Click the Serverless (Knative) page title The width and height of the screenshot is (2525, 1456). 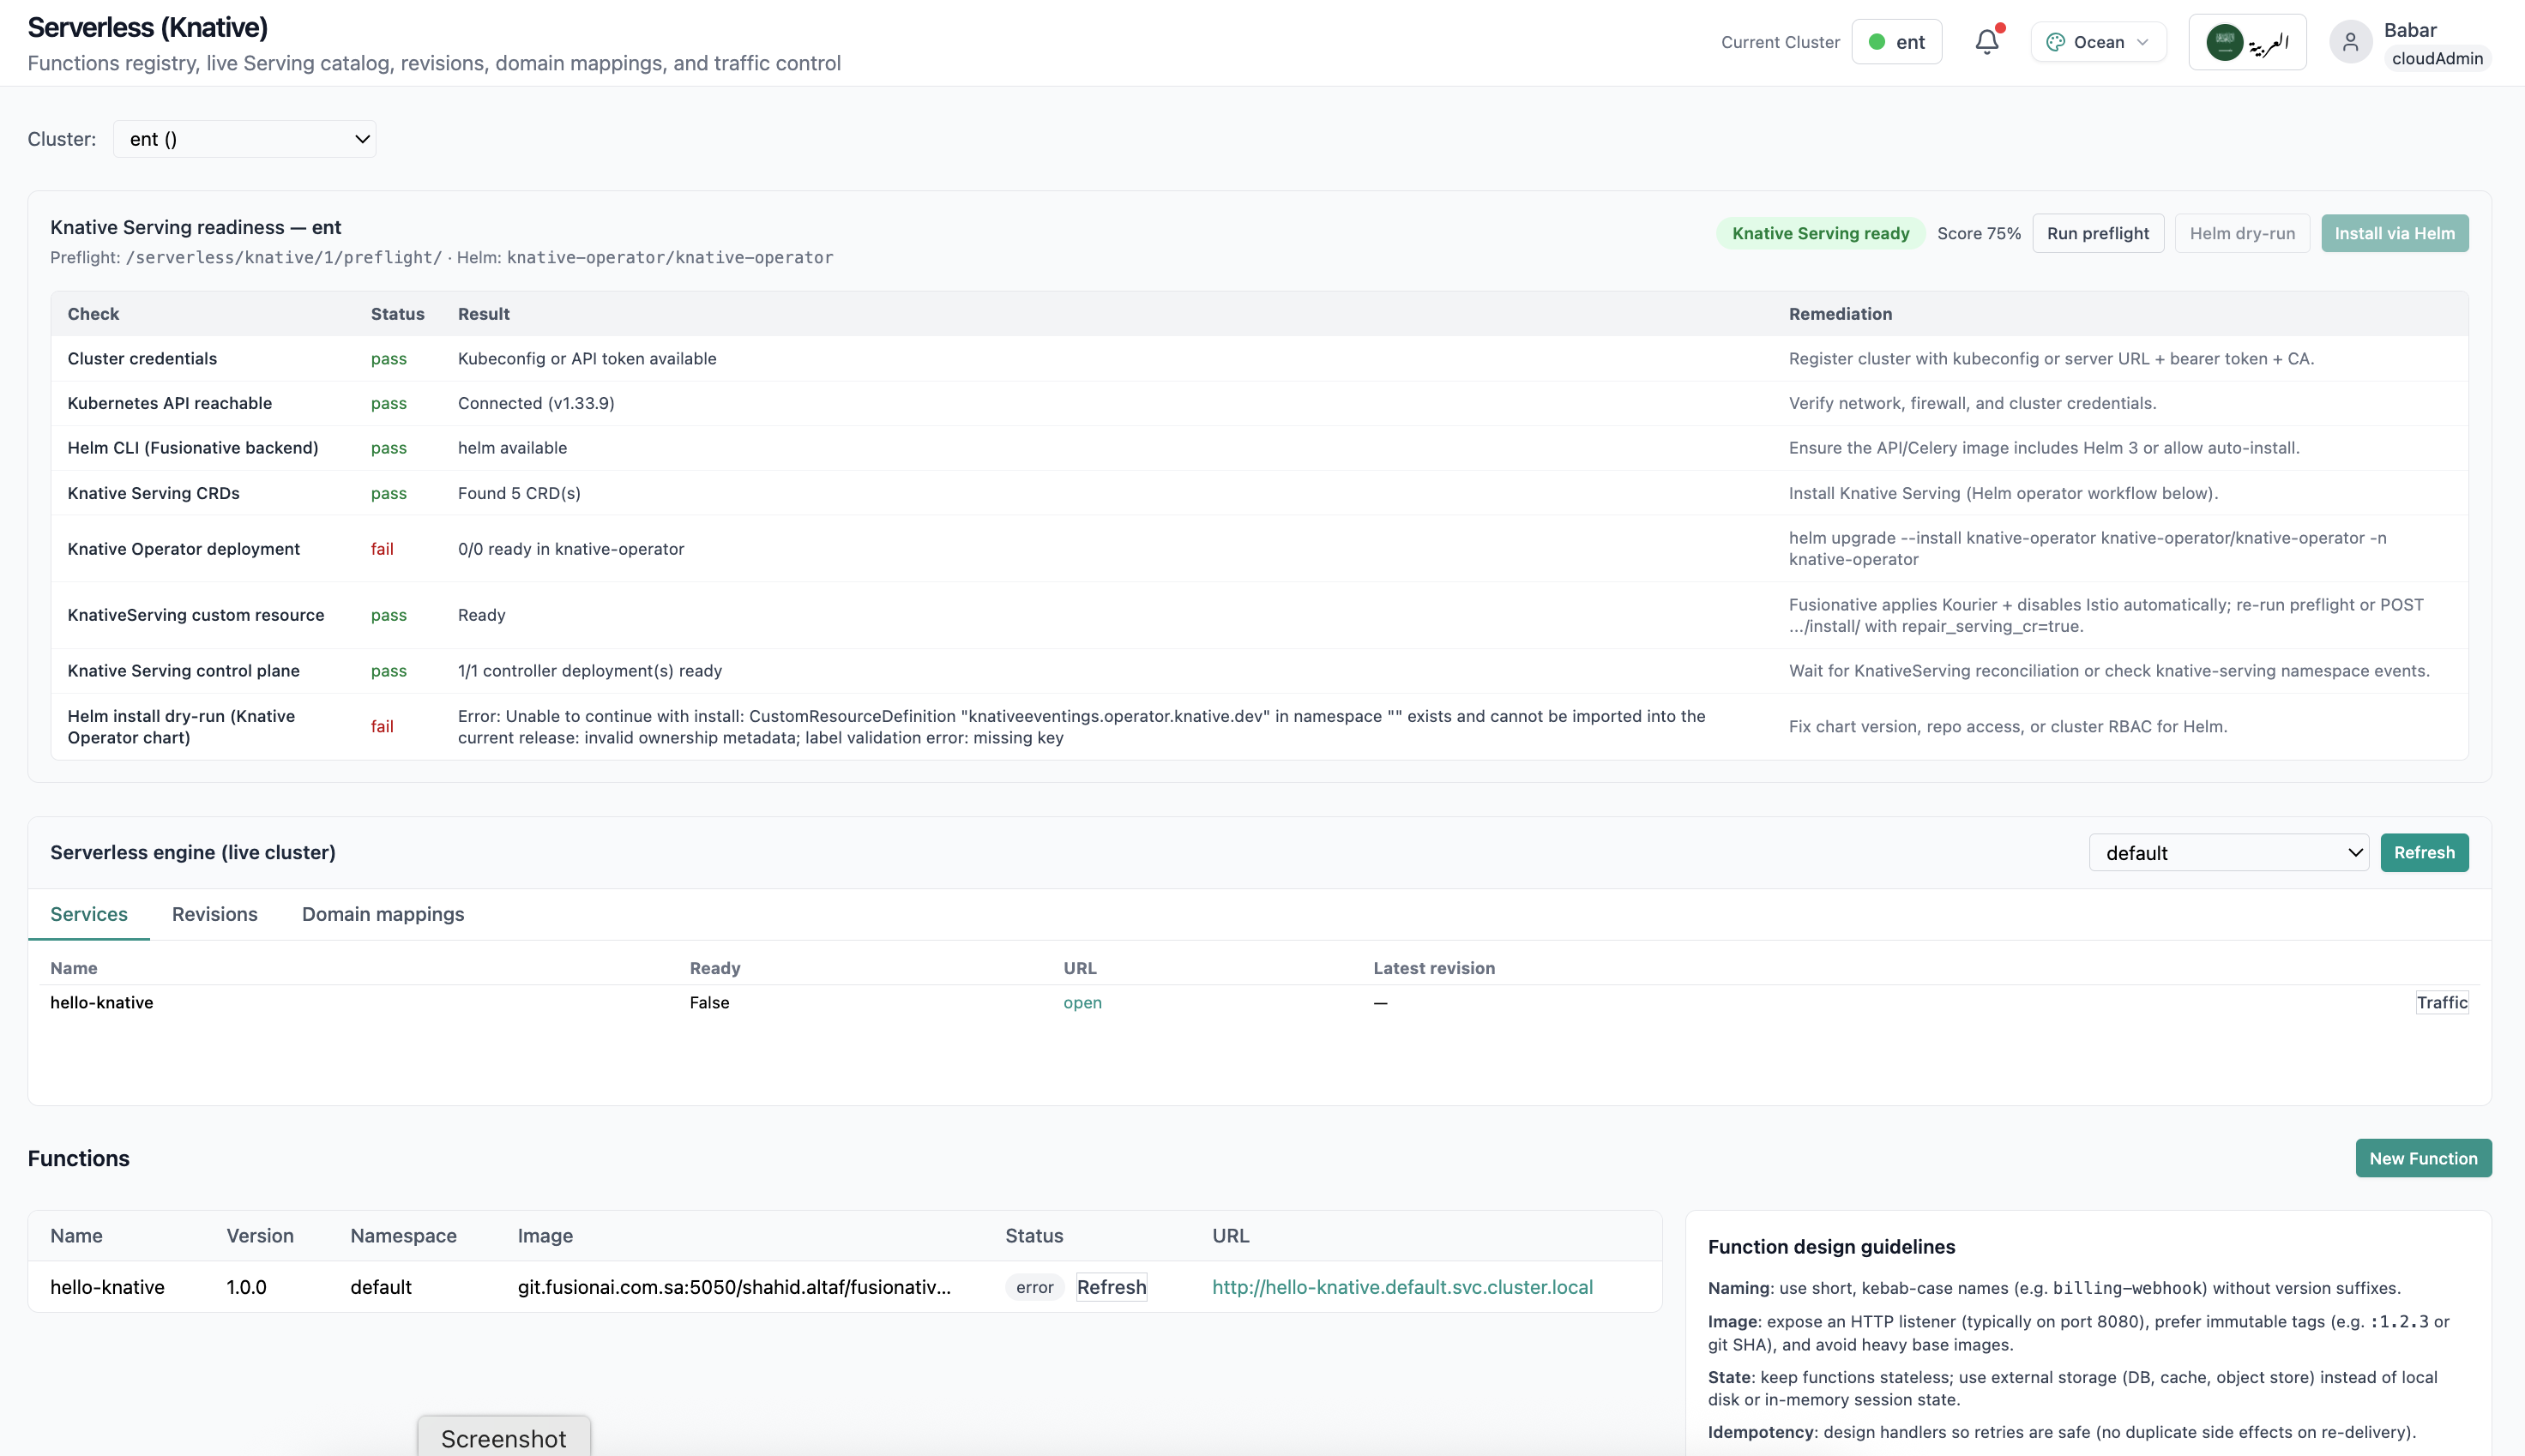point(148,27)
